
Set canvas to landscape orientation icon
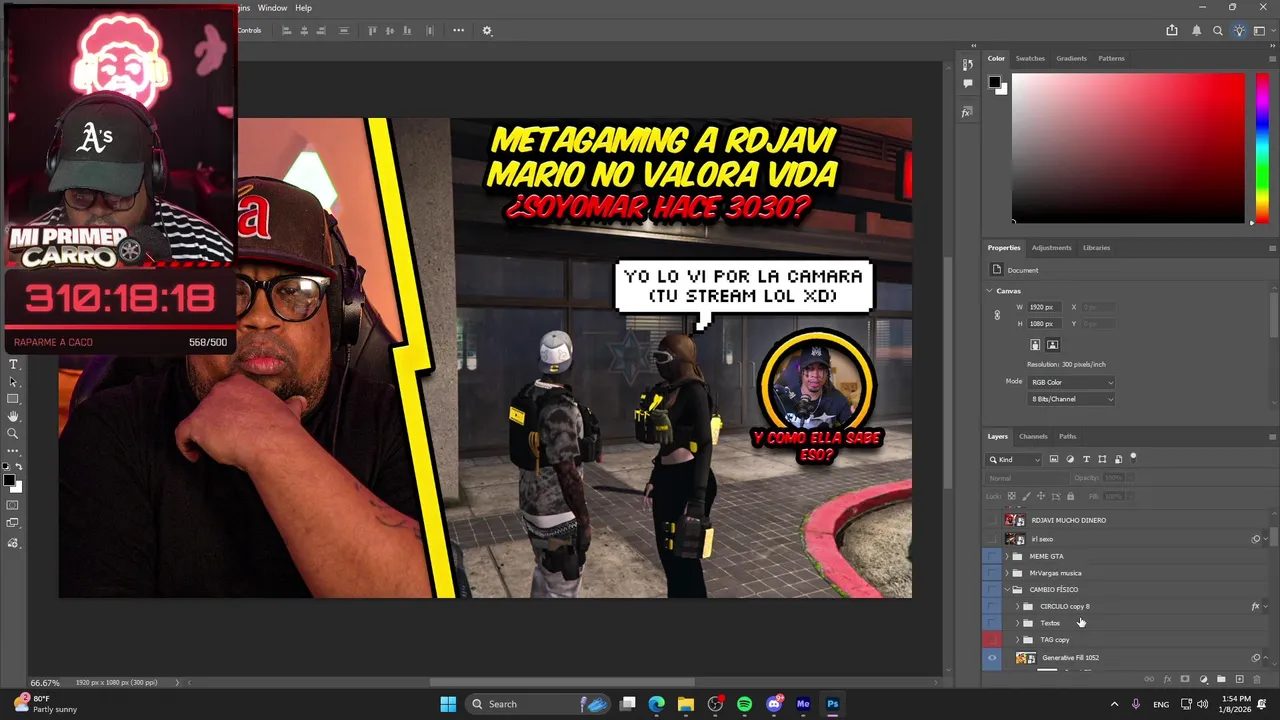(1052, 345)
